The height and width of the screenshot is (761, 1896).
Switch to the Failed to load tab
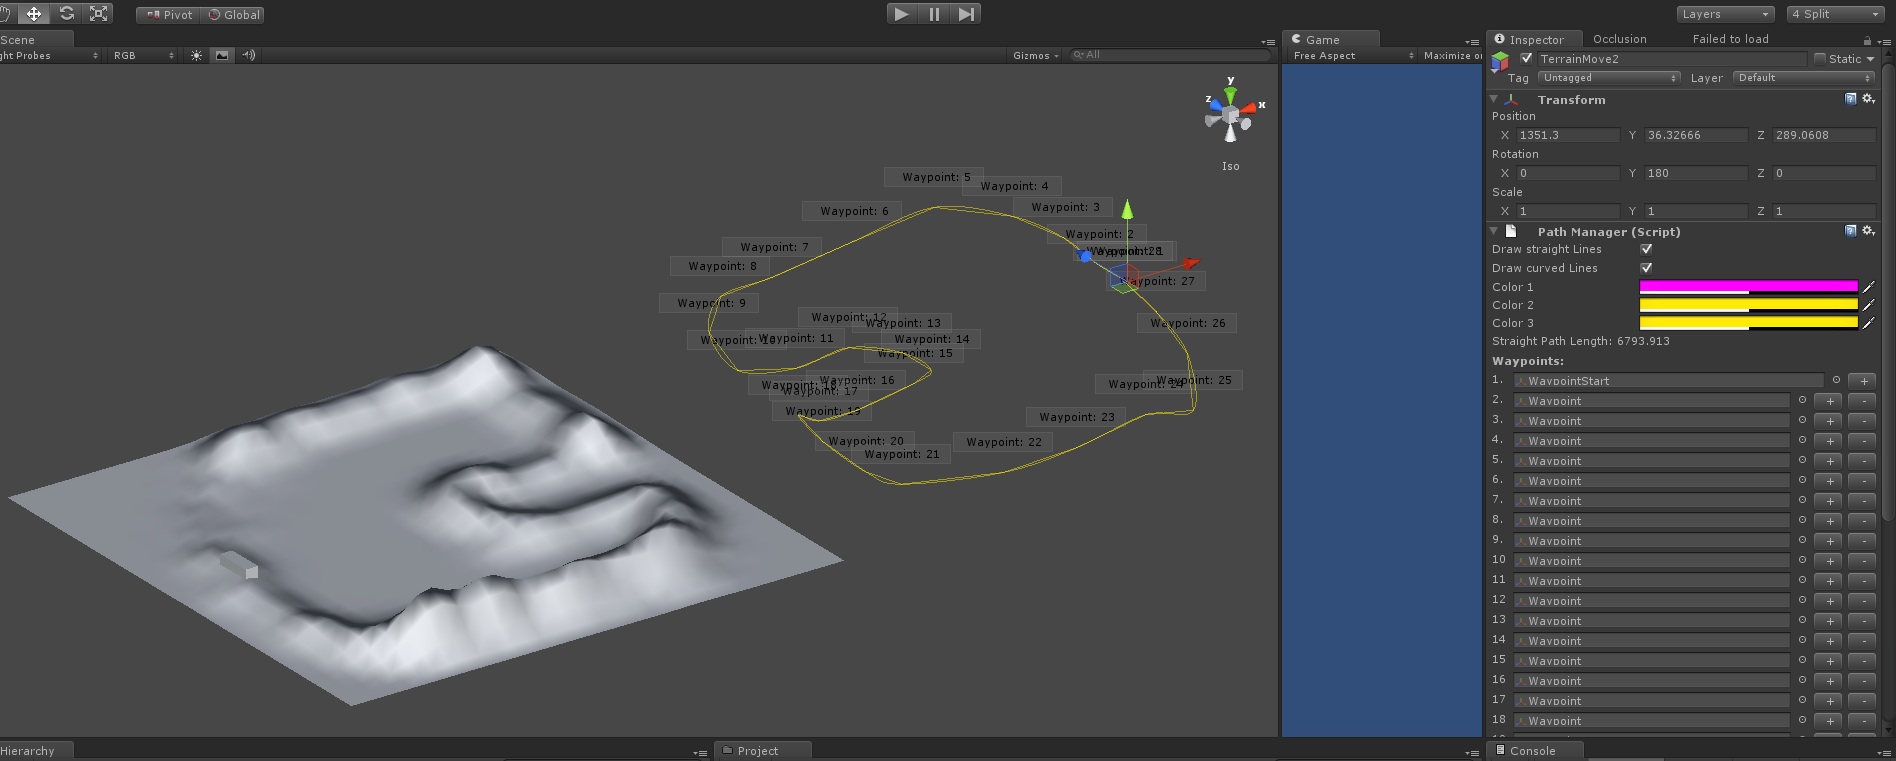(x=1731, y=39)
